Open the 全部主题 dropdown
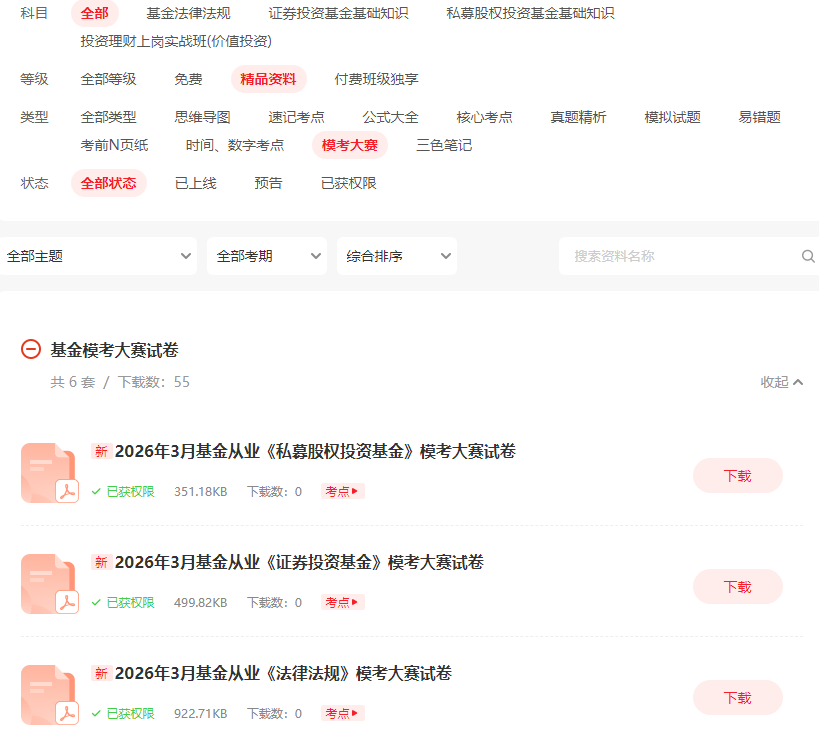Image resolution: width=819 pixels, height=742 pixels. pyautogui.click(x=98, y=256)
